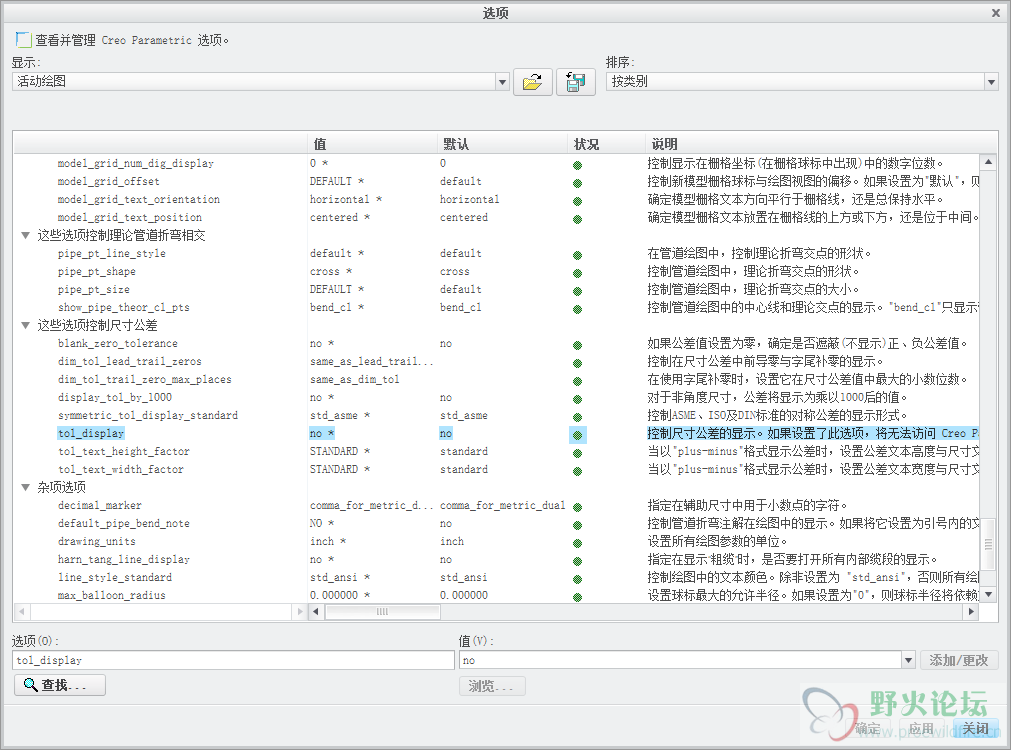Open the display (活动绘图) dropdown
This screenshot has height=750, width=1011.
(x=502, y=82)
